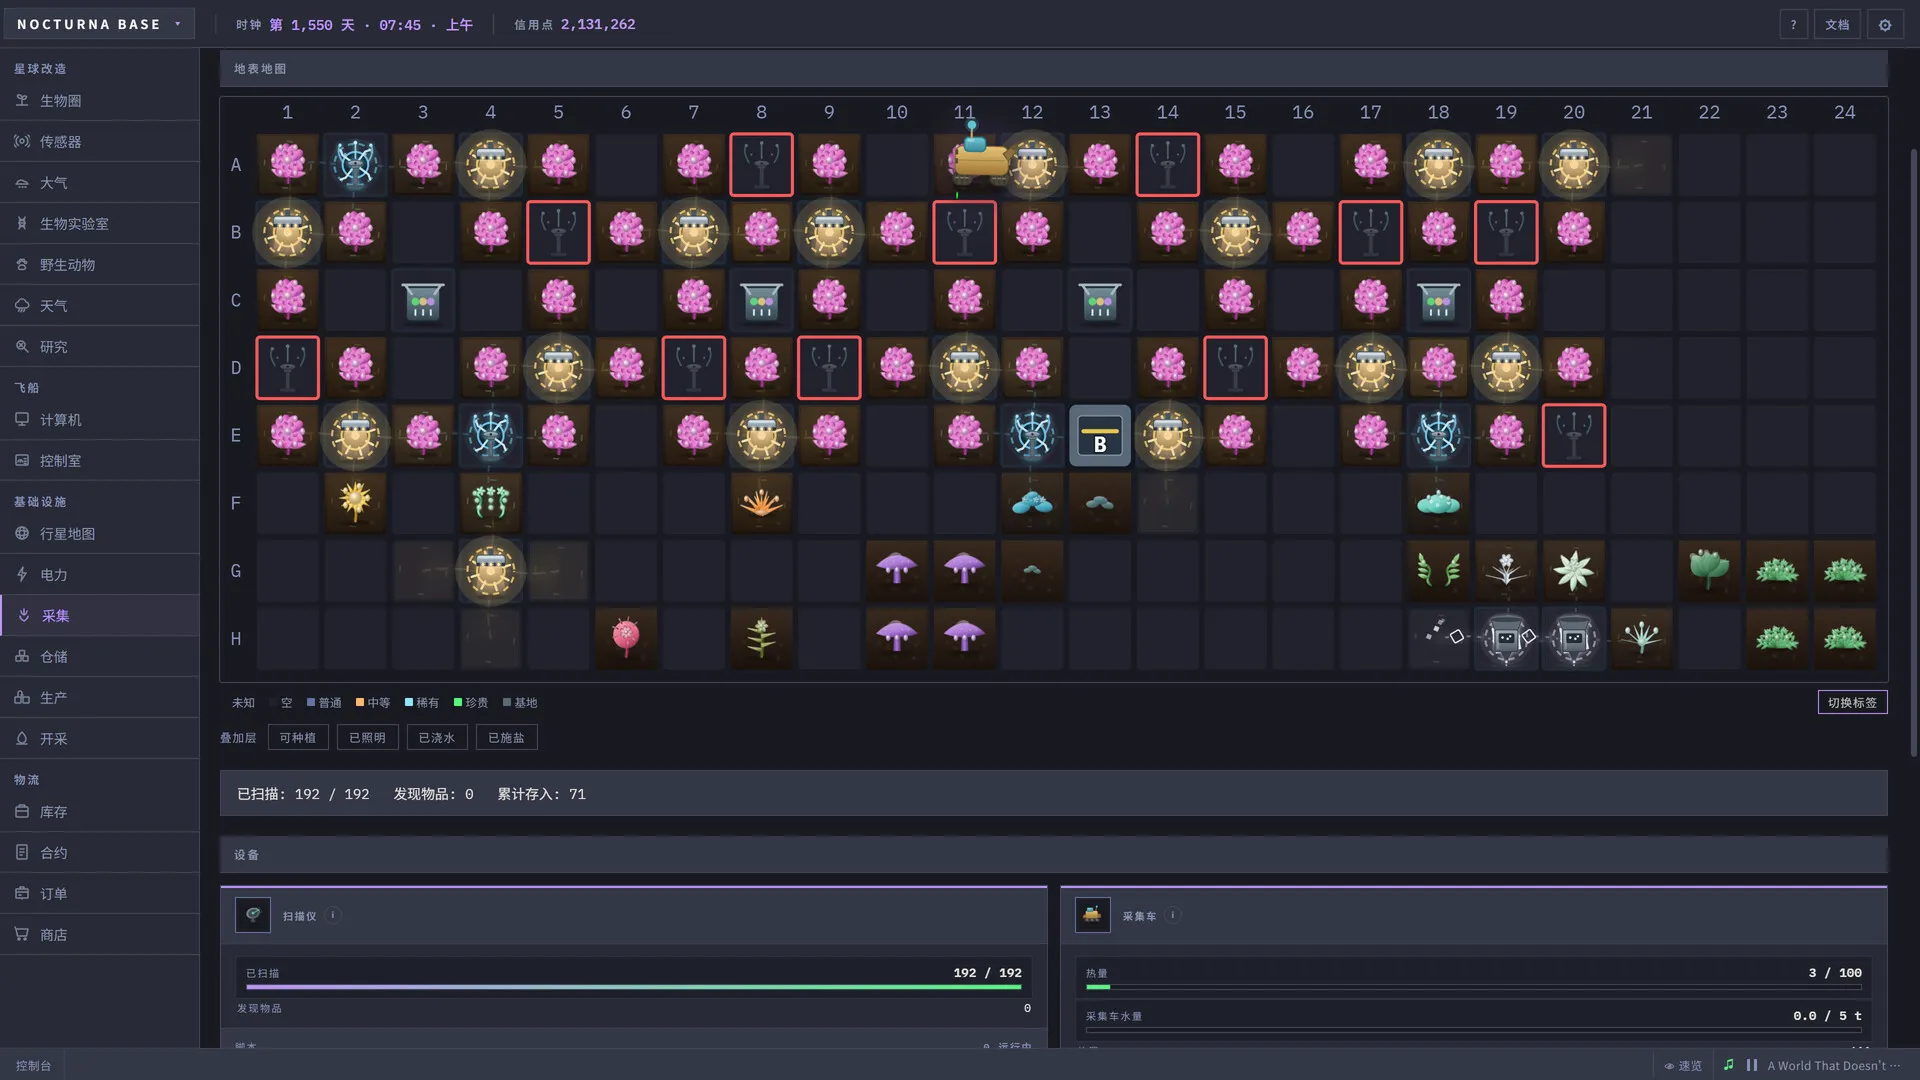The width and height of the screenshot is (1920, 1080).
Task: Open 天气 sidebar entry
Action: pos(100,306)
